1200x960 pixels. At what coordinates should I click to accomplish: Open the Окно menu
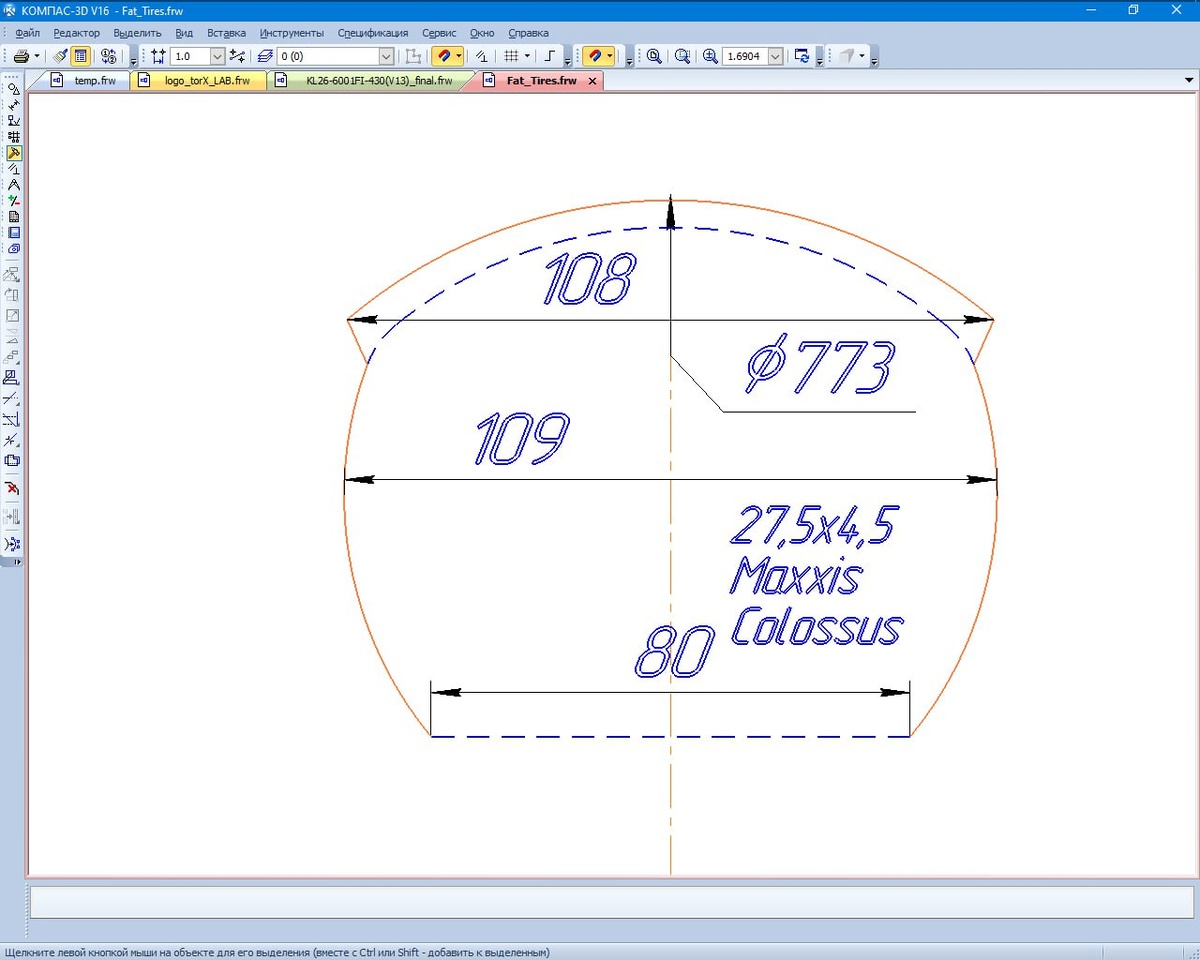pos(482,33)
